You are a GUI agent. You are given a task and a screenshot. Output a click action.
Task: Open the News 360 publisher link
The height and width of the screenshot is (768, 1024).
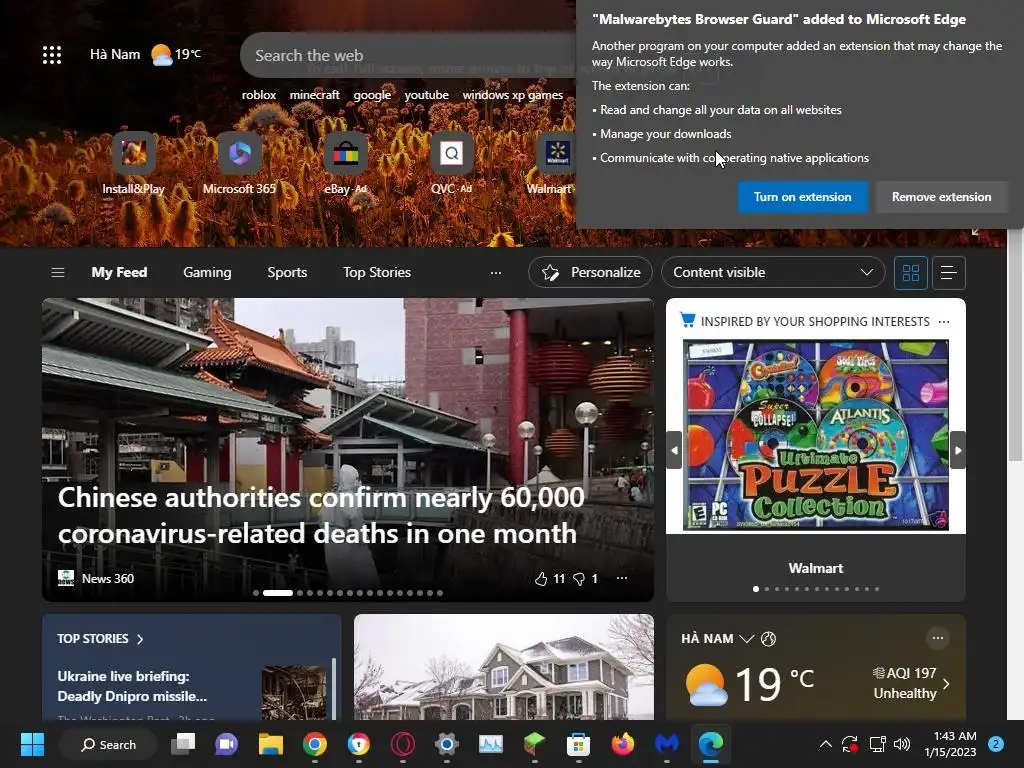[x=96, y=579]
